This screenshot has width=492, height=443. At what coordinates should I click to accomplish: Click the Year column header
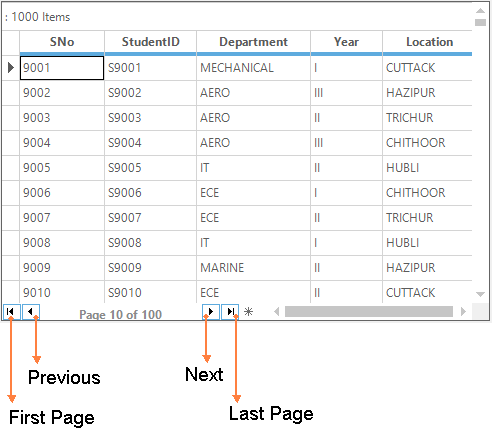point(346,42)
